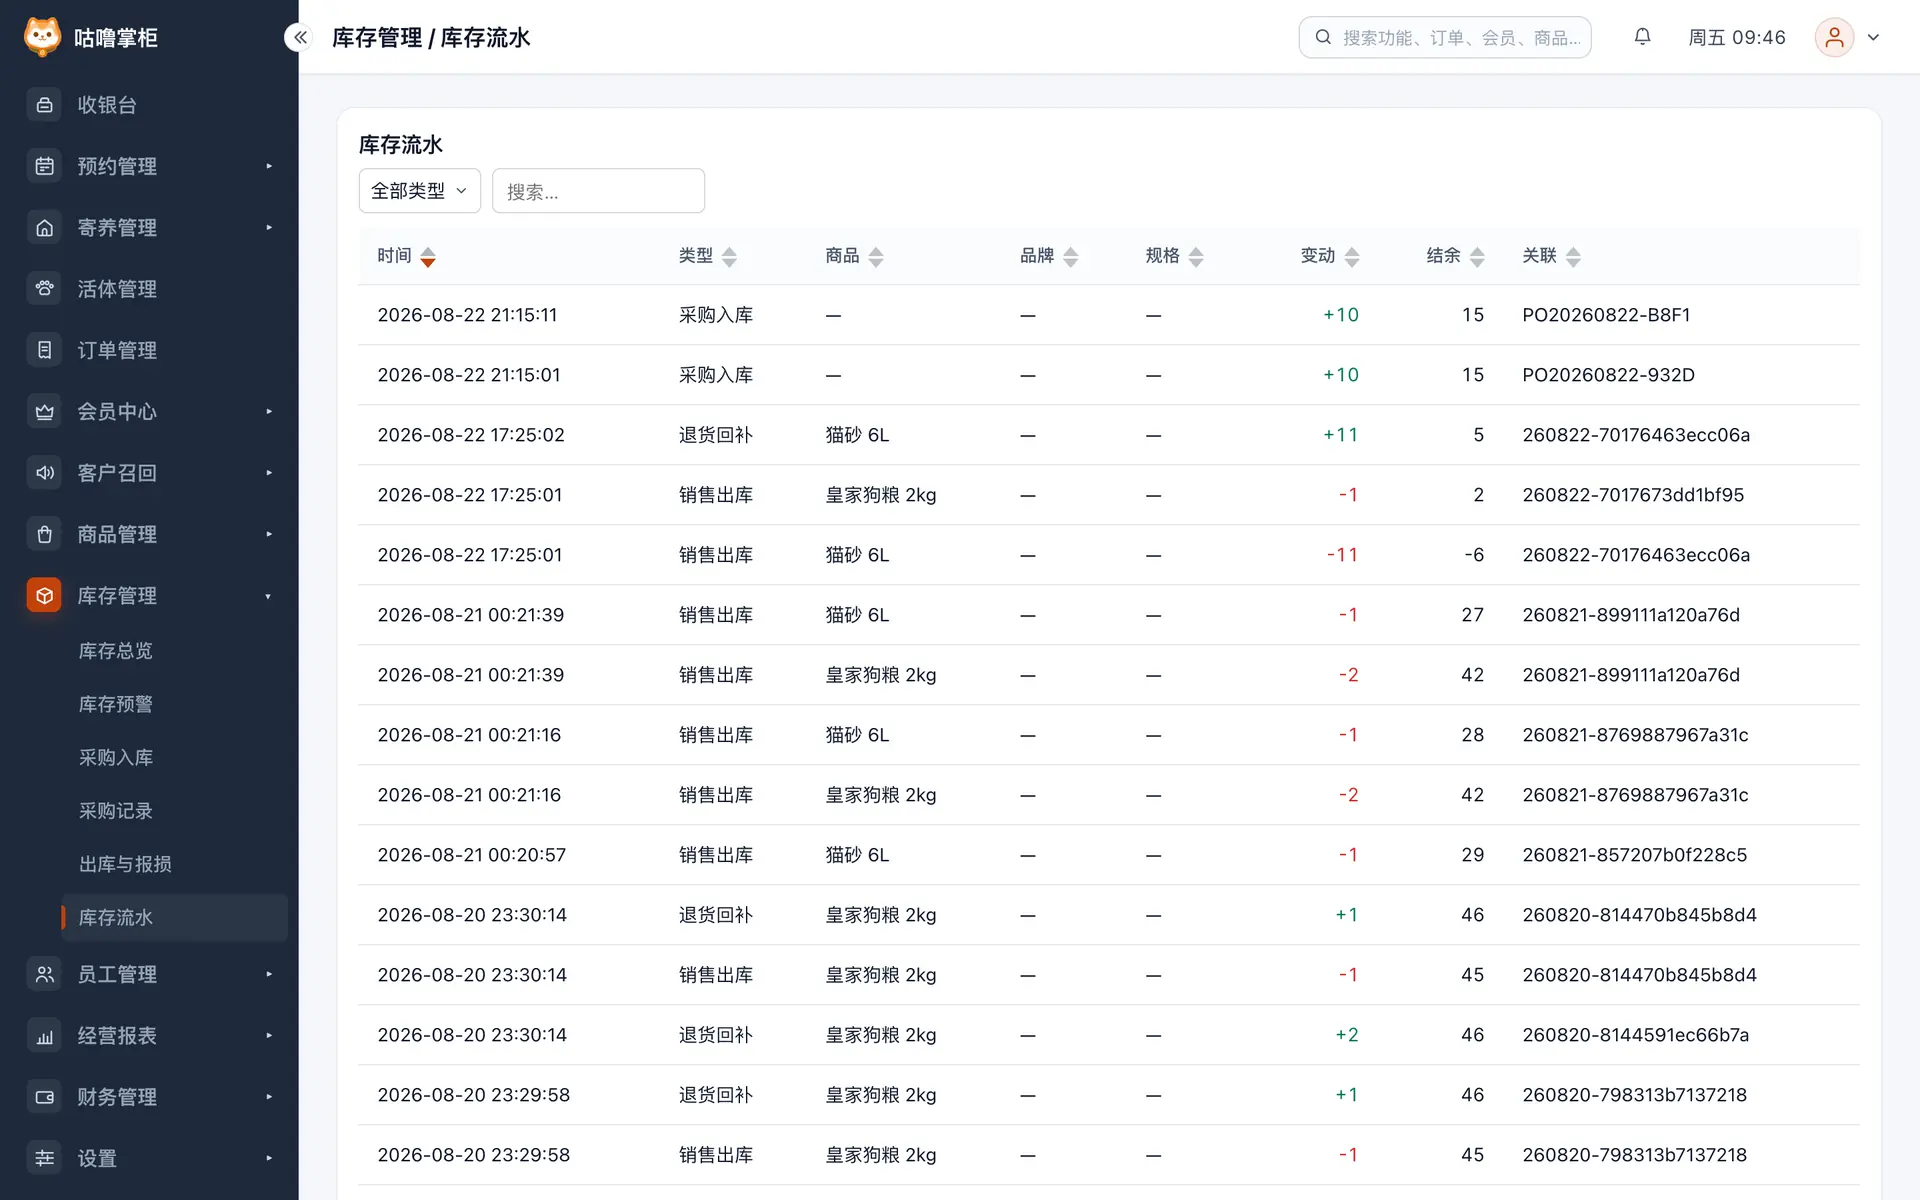The image size is (1920, 1200).
Task: Open the 全部类型 filter dropdown
Action: click(419, 191)
